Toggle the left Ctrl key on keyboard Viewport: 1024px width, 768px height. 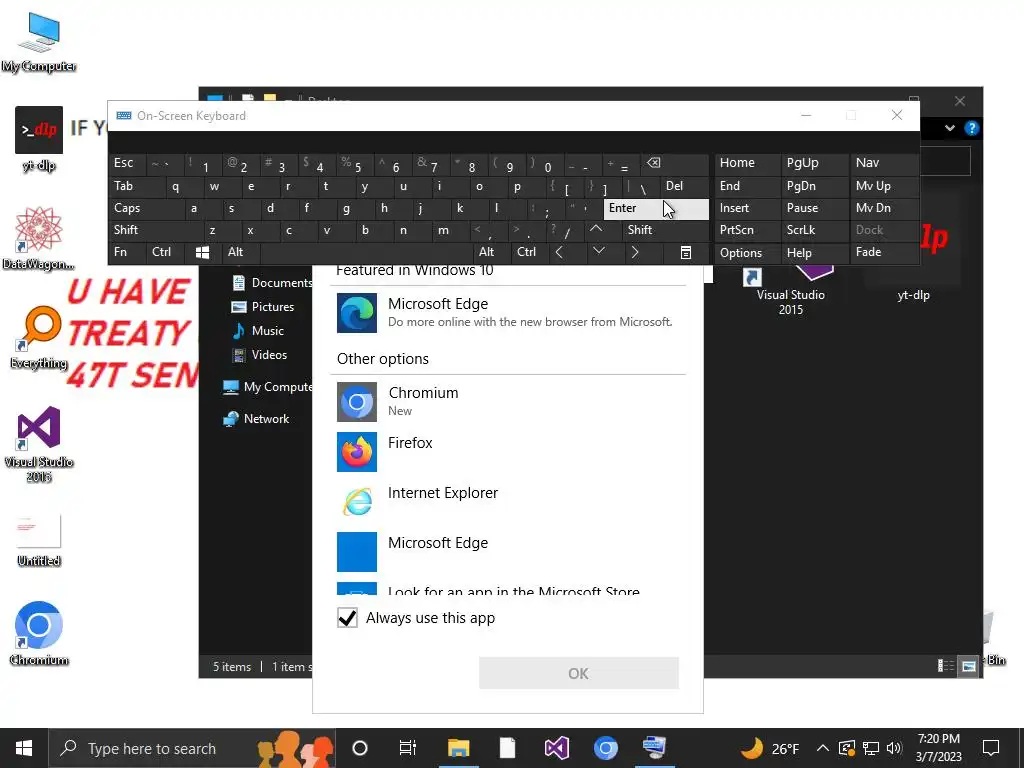(x=165, y=252)
